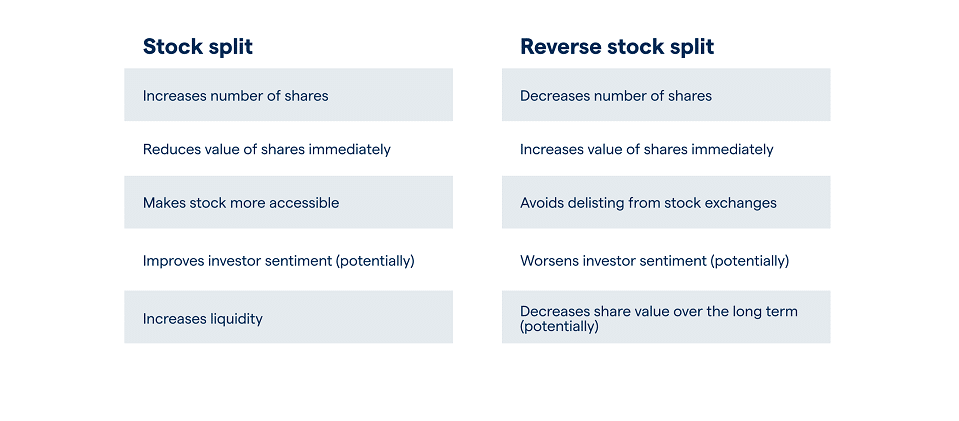Click "Increases value of shares immediately" text
Viewport: 959px width, 421px height.
pyautogui.click(x=646, y=149)
